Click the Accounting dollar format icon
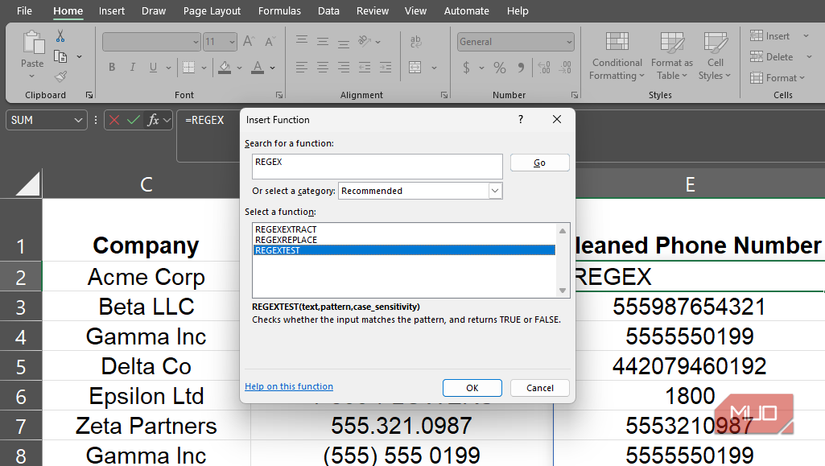Viewport: 825px width, 466px height. click(466, 67)
